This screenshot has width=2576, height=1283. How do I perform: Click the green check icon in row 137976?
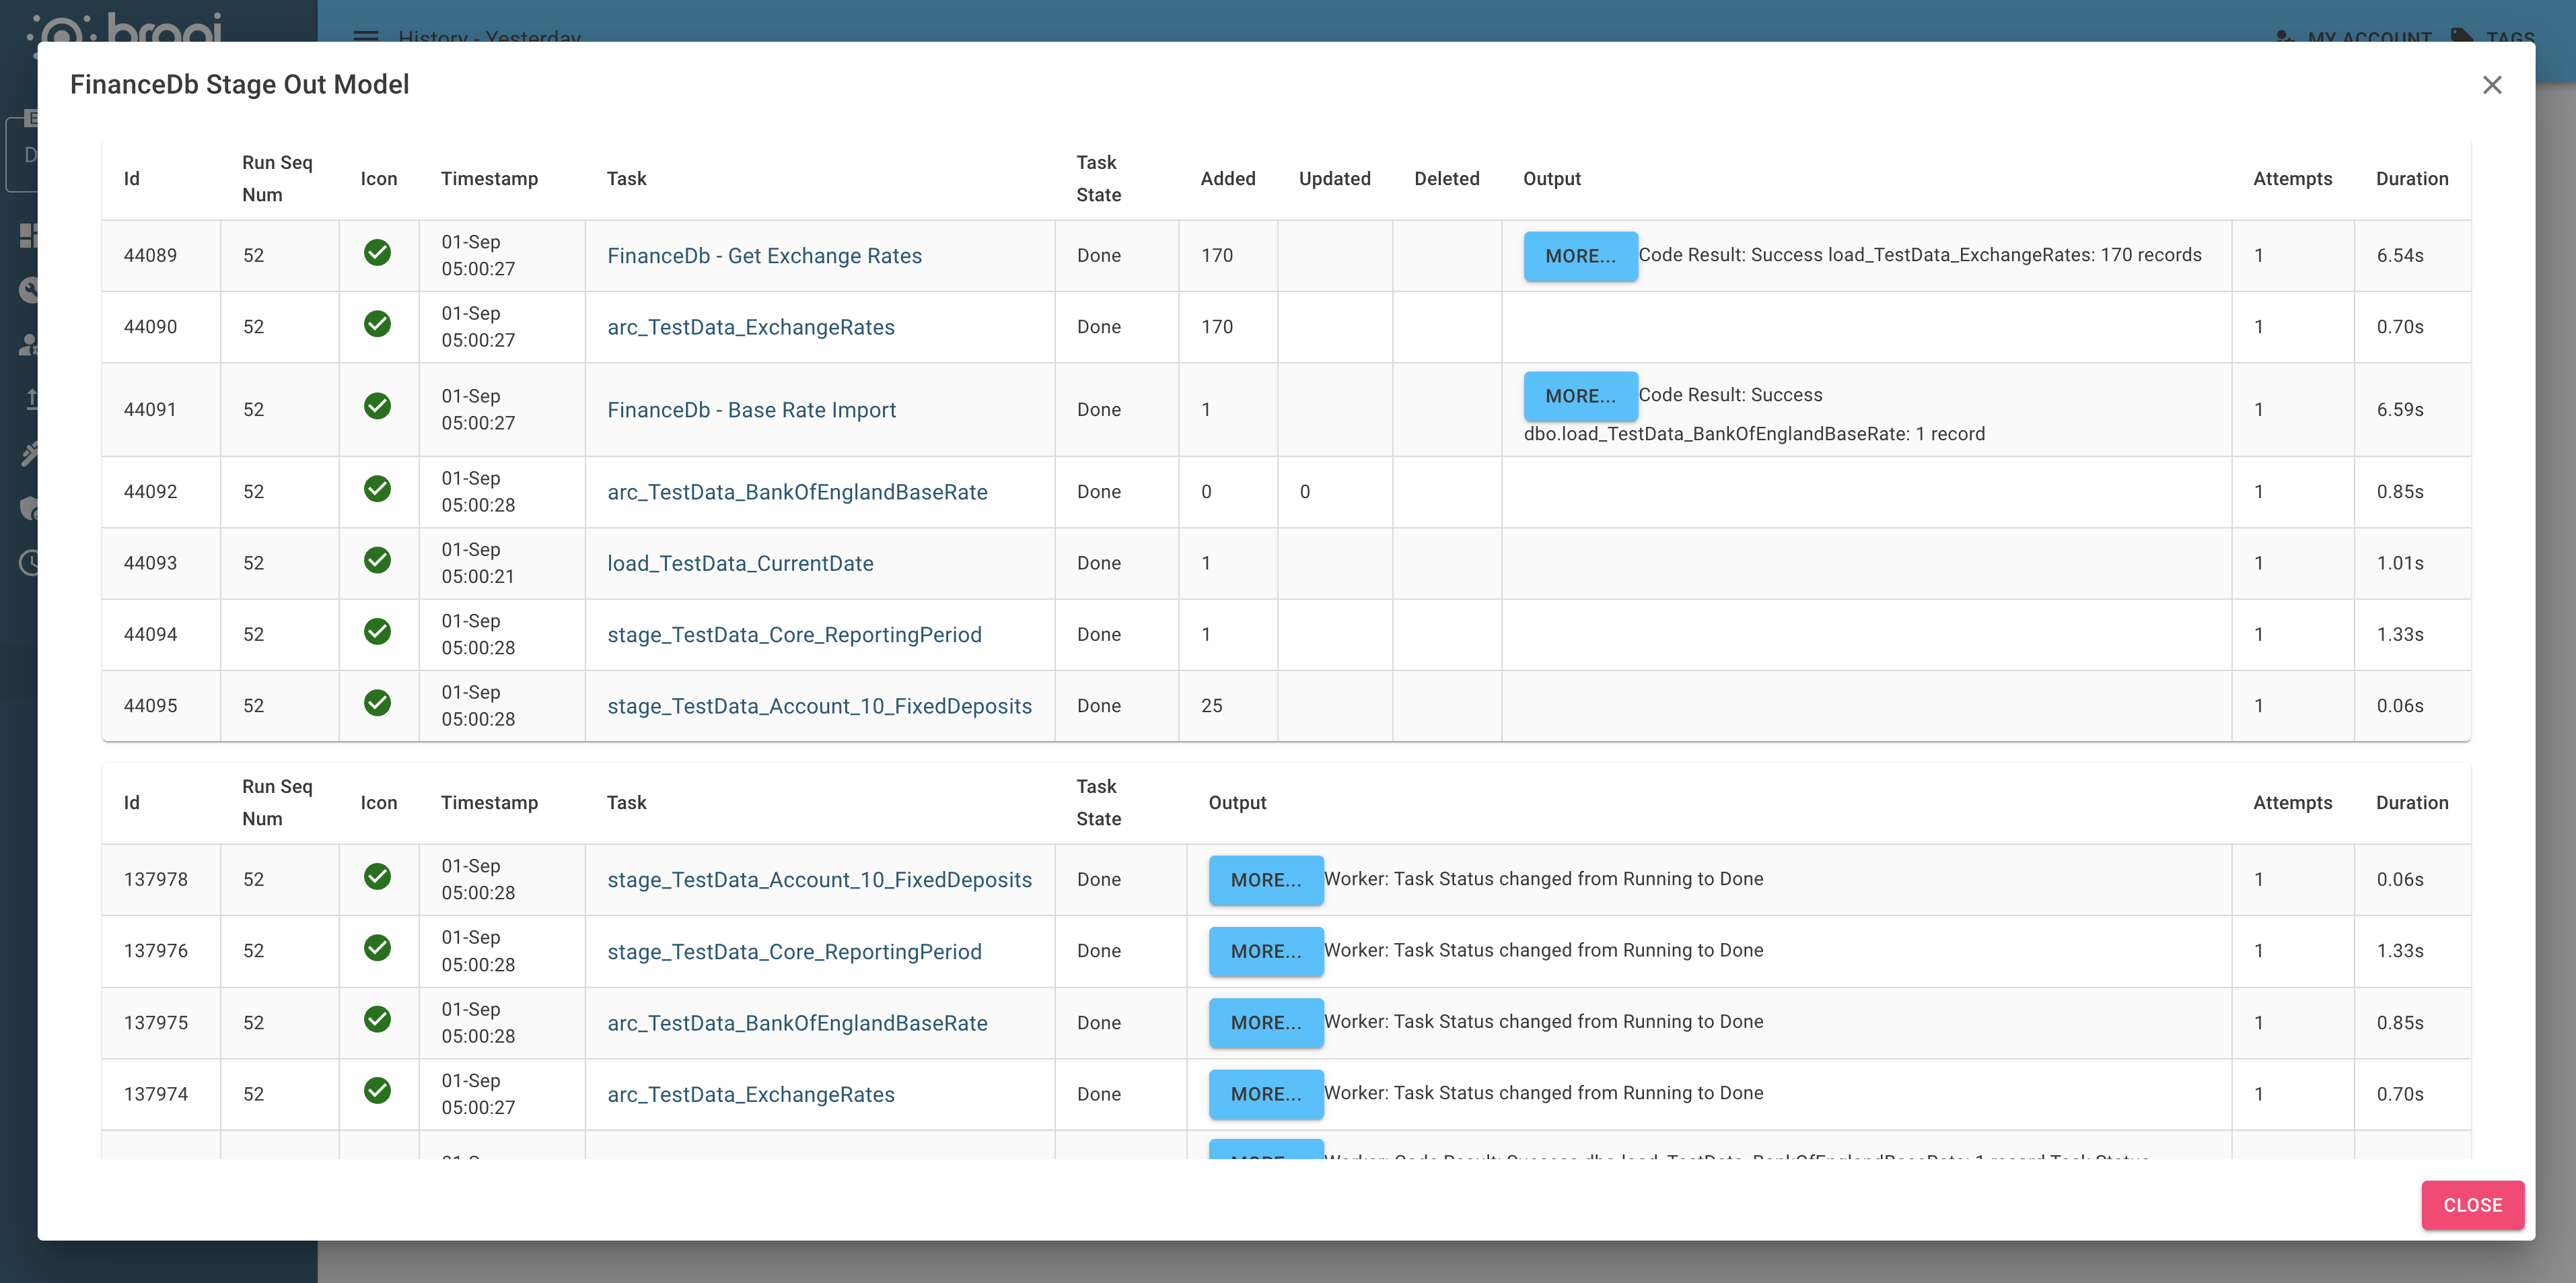point(377,948)
